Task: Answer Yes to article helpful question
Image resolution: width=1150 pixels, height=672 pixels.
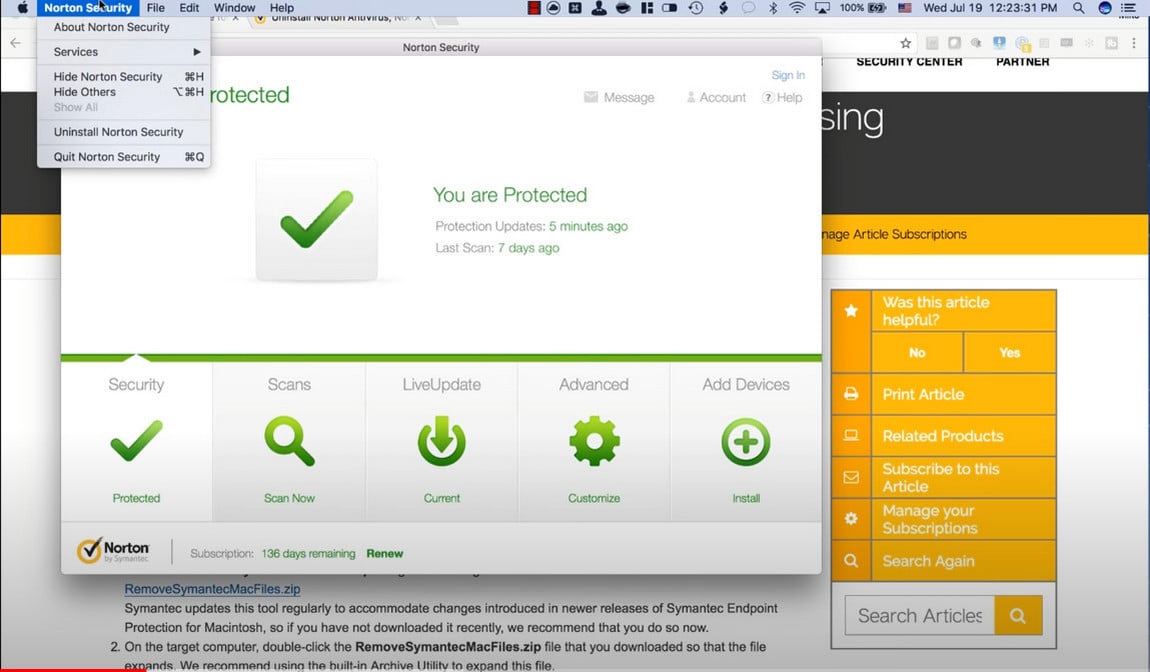Action: (x=1010, y=352)
